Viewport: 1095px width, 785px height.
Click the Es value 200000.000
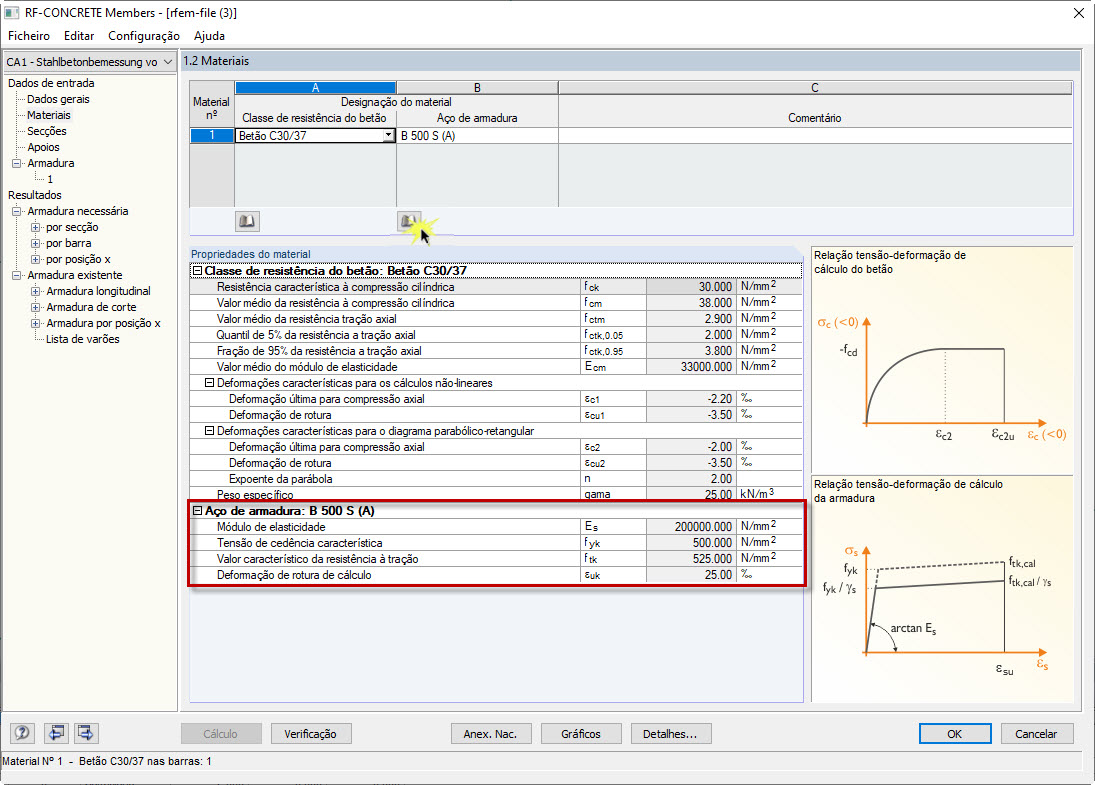pyautogui.click(x=691, y=527)
